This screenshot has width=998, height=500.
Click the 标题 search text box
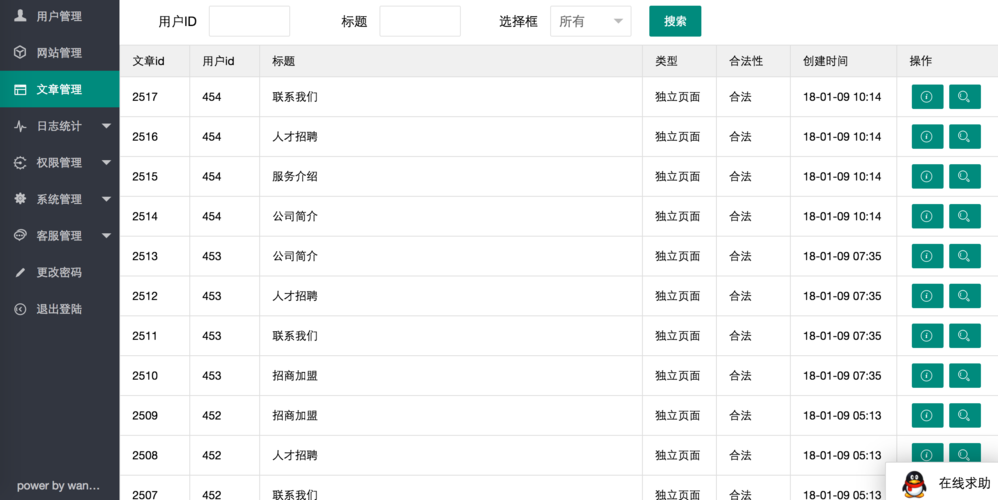pos(420,21)
